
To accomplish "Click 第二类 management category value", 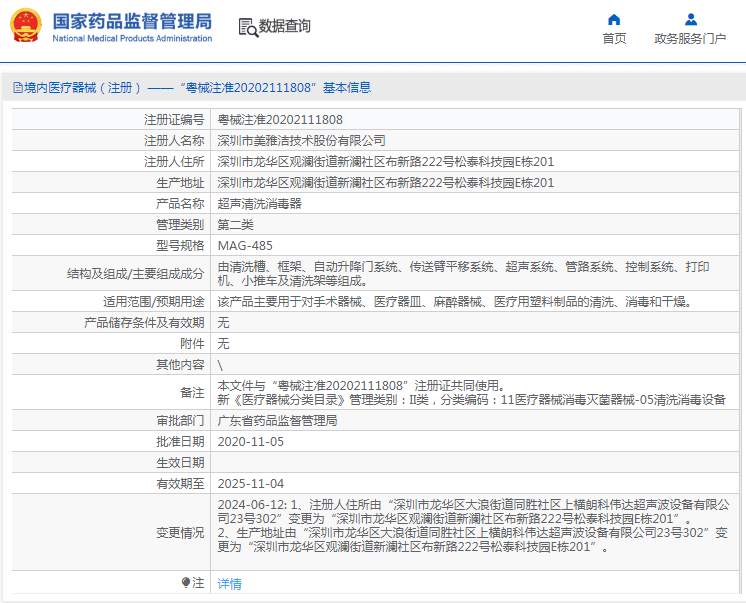I will [236, 225].
